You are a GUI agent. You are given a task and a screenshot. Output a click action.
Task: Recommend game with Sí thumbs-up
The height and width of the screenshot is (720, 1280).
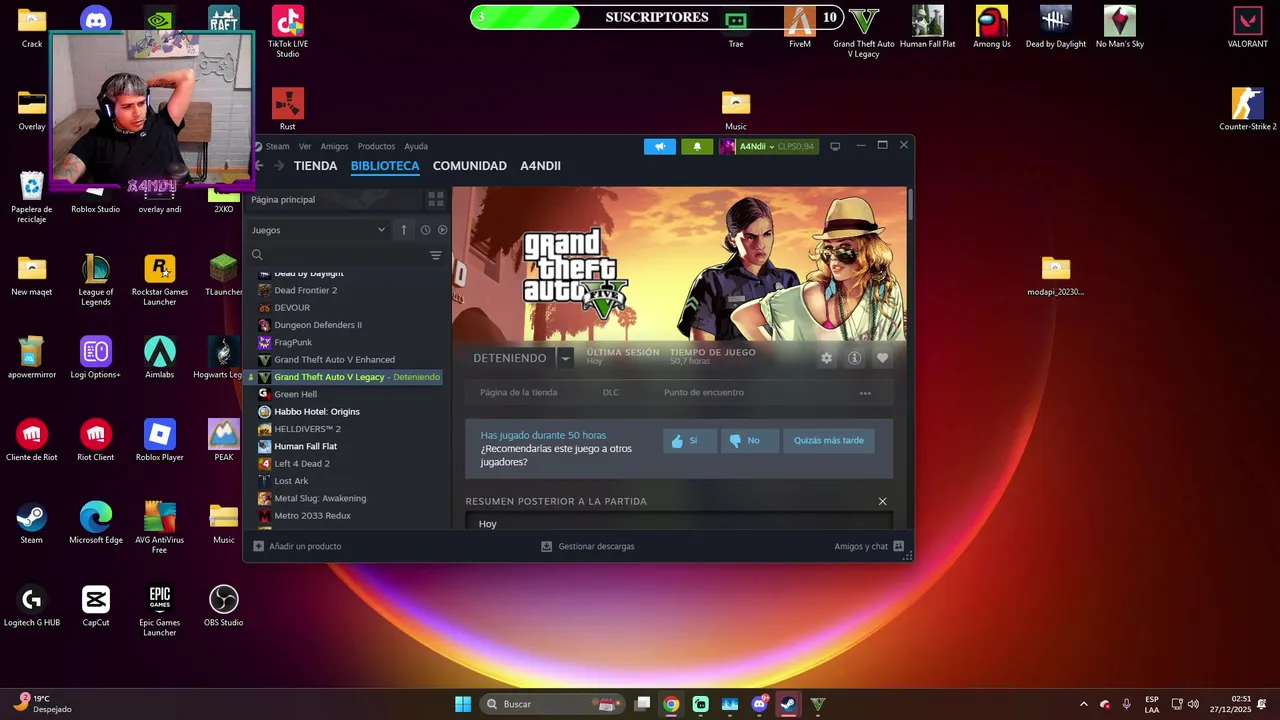pos(689,440)
